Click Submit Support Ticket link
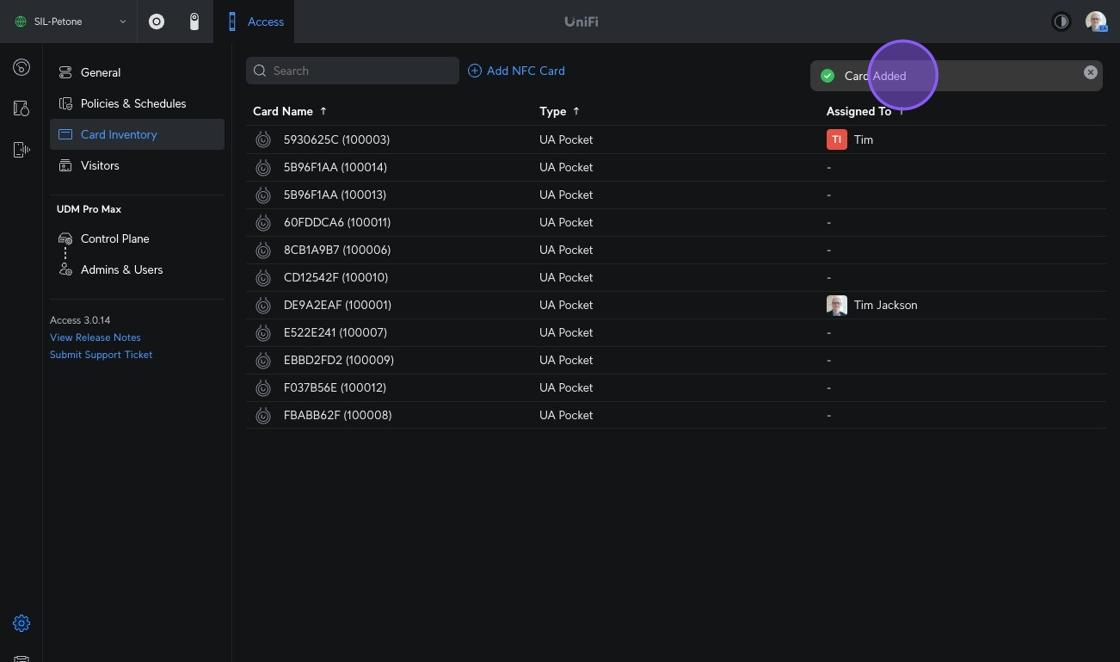Viewport: 1120px width, 662px height. 101,354
